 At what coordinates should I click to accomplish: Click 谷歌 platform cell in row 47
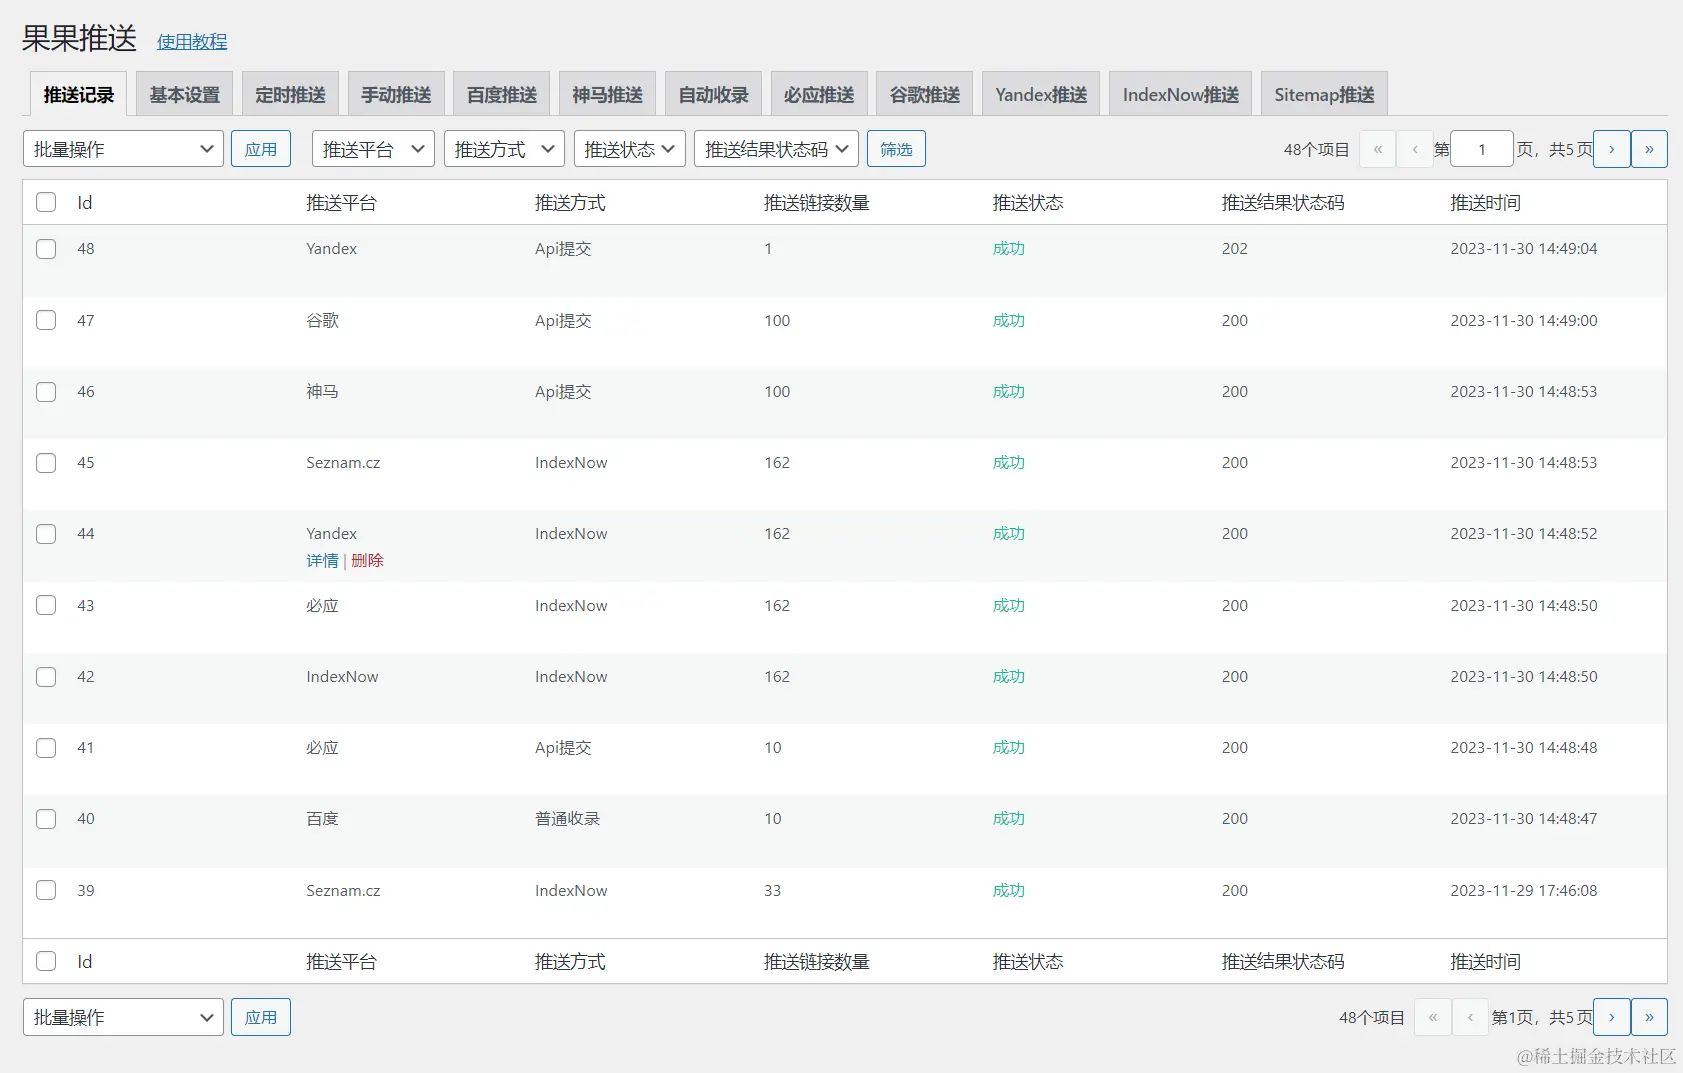pyautogui.click(x=322, y=320)
